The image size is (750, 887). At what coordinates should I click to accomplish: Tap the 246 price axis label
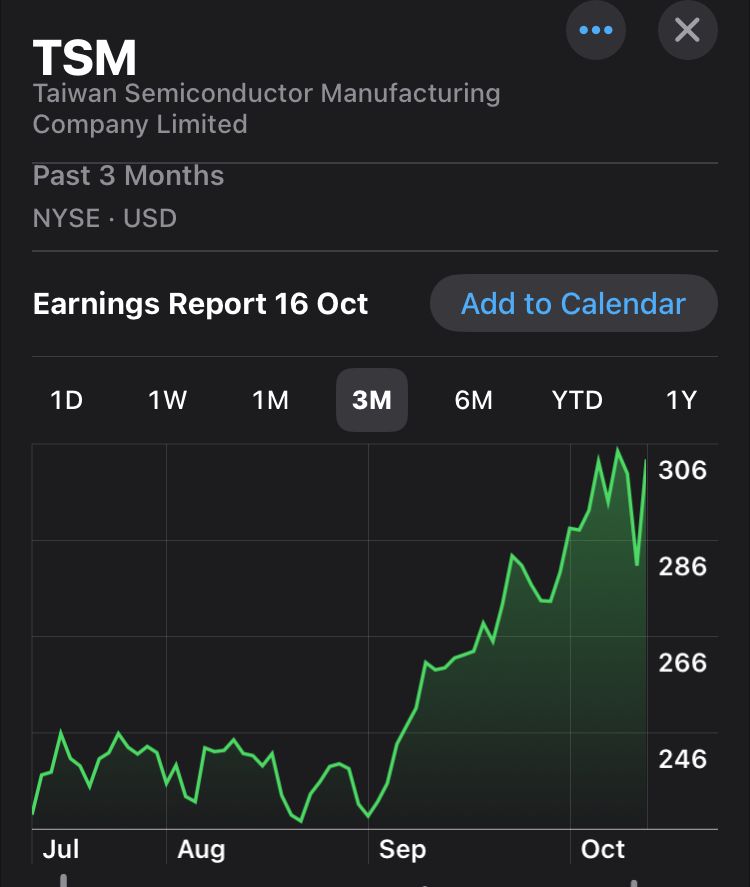pyautogui.click(x=682, y=759)
